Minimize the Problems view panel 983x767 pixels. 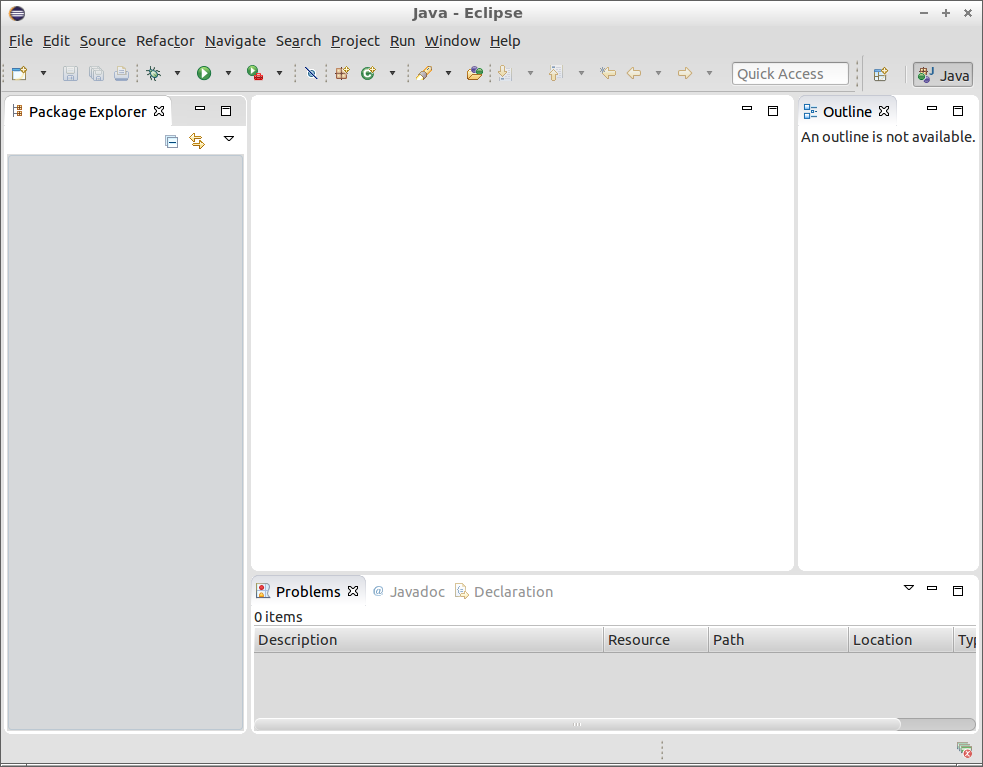pos(932,588)
